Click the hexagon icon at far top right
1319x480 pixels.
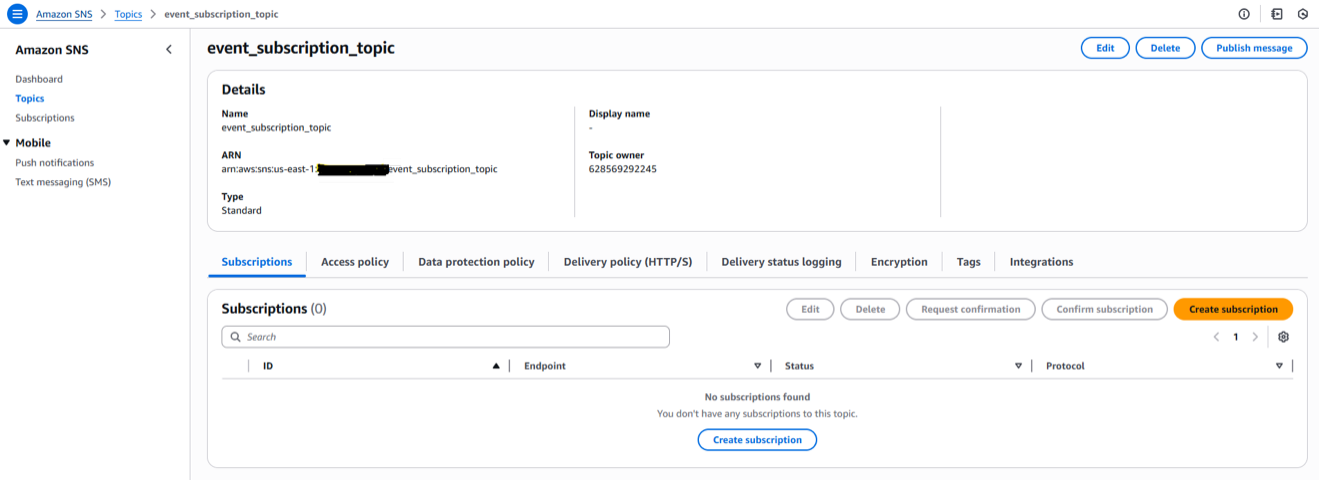pos(1303,14)
